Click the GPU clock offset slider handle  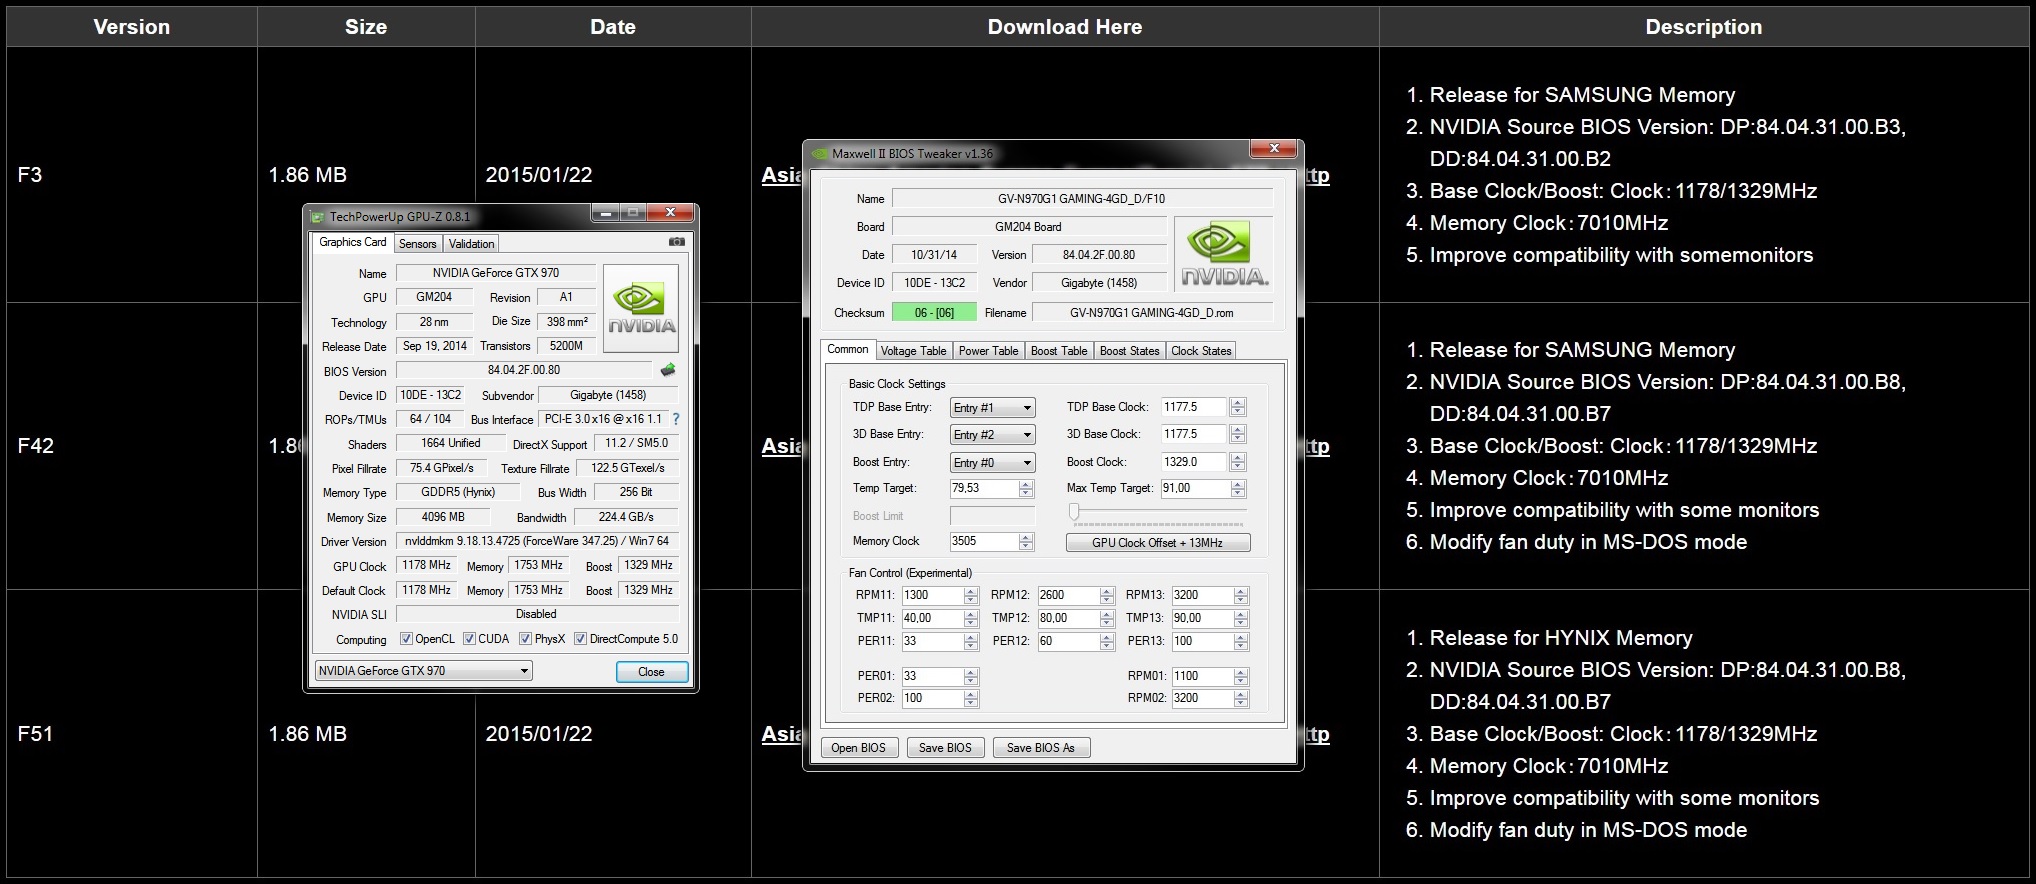point(1074,512)
